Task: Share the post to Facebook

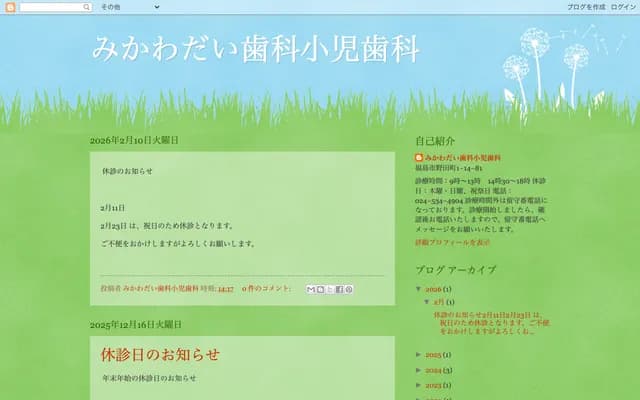Action: tap(339, 289)
